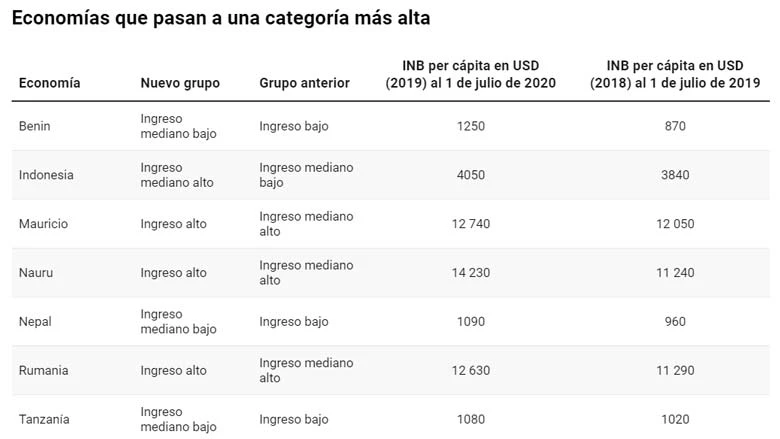Image resolution: width=780 pixels, height=439 pixels.
Task: Click Indonesia's 4050 income value
Action: (470, 175)
